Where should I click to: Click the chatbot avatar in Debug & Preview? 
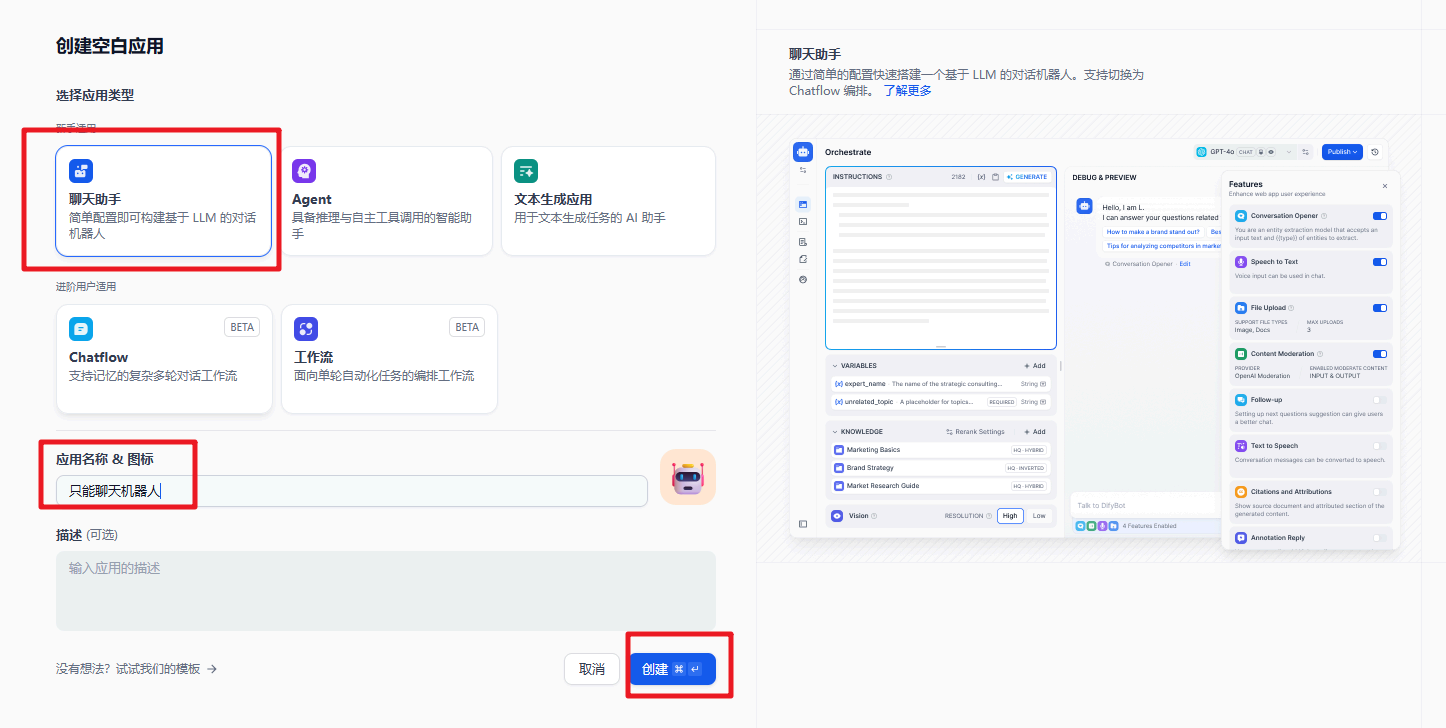tap(1084, 206)
